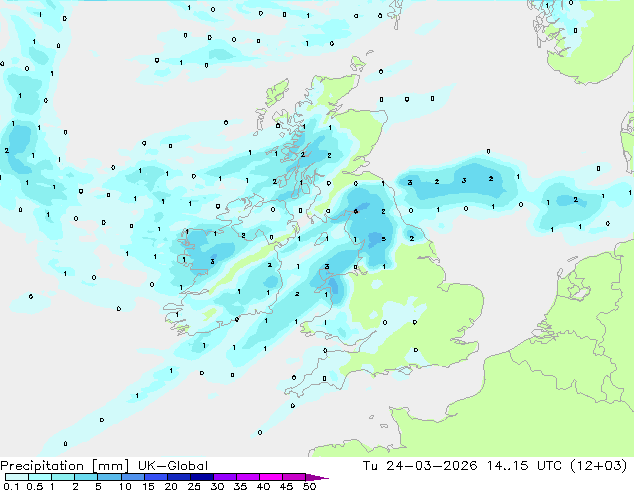This screenshot has width=634, height=490.
Task: Click the 'Tu 24-03-2026' date text
Action: pos(420,466)
